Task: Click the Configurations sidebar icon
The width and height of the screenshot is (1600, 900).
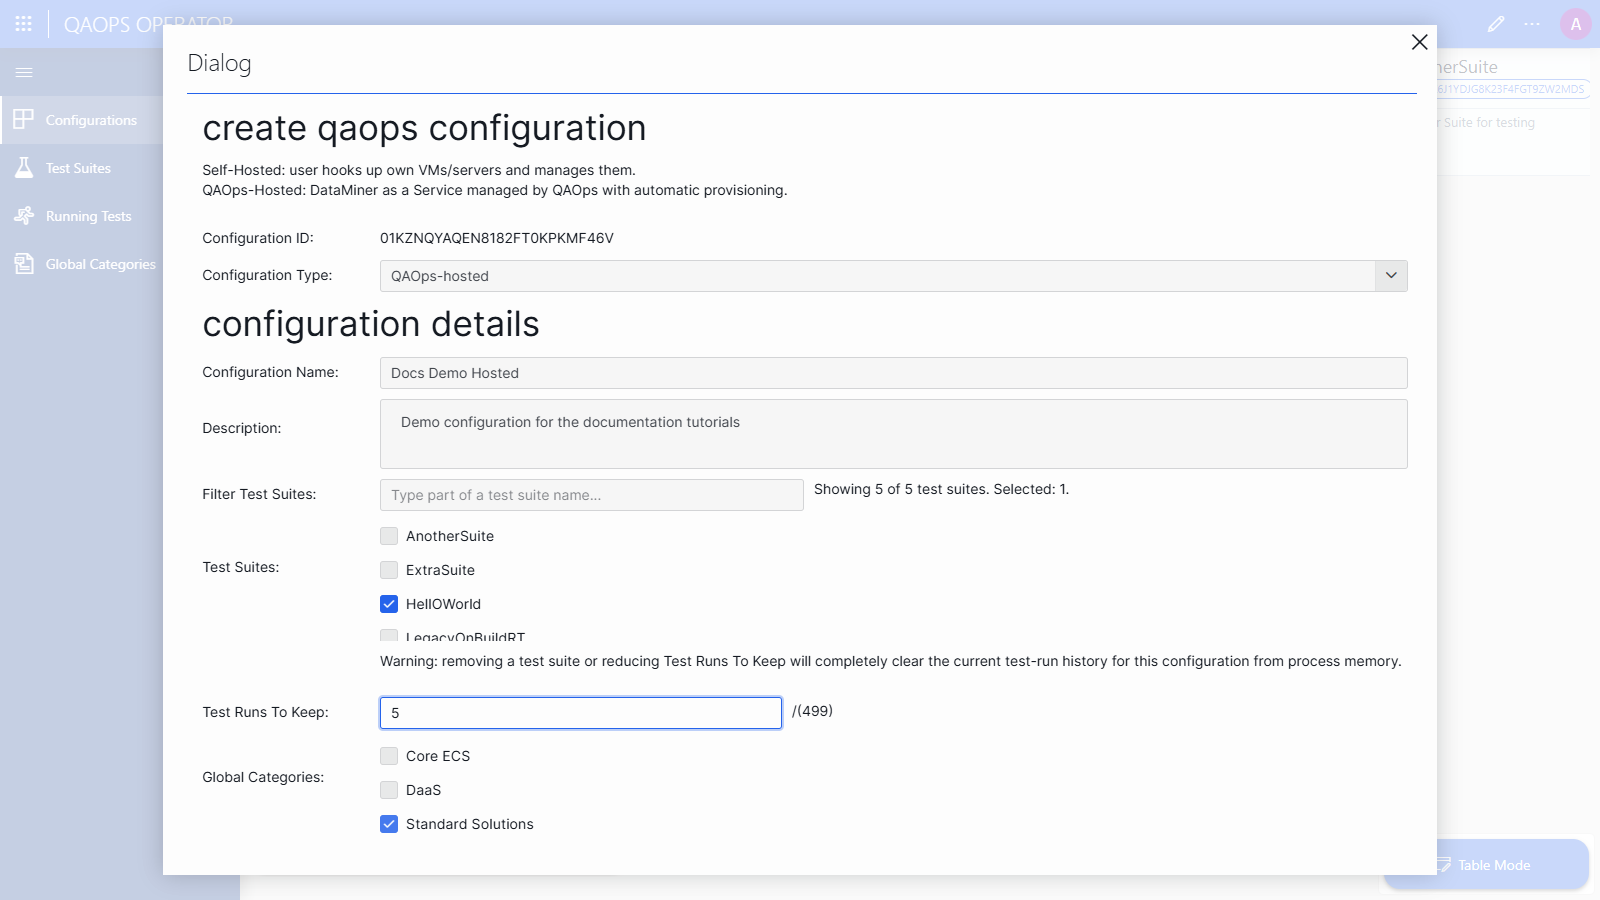Action: coord(24,120)
